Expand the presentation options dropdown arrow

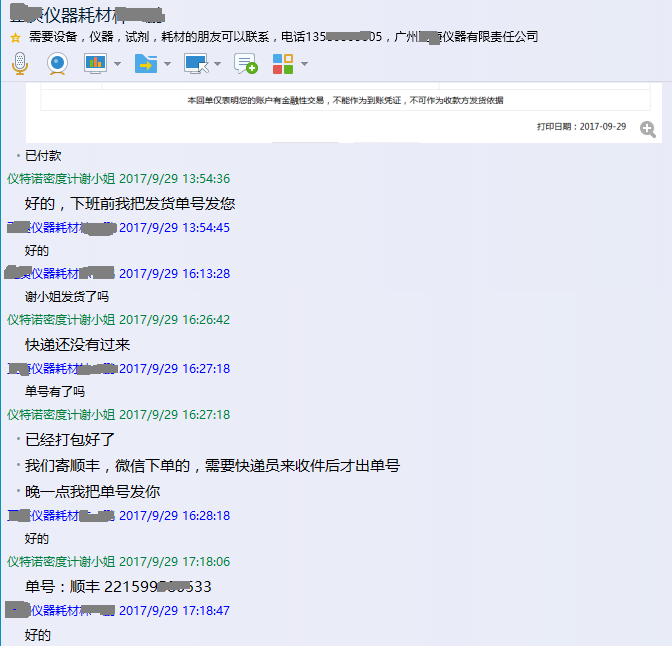pyautogui.click(x=118, y=64)
